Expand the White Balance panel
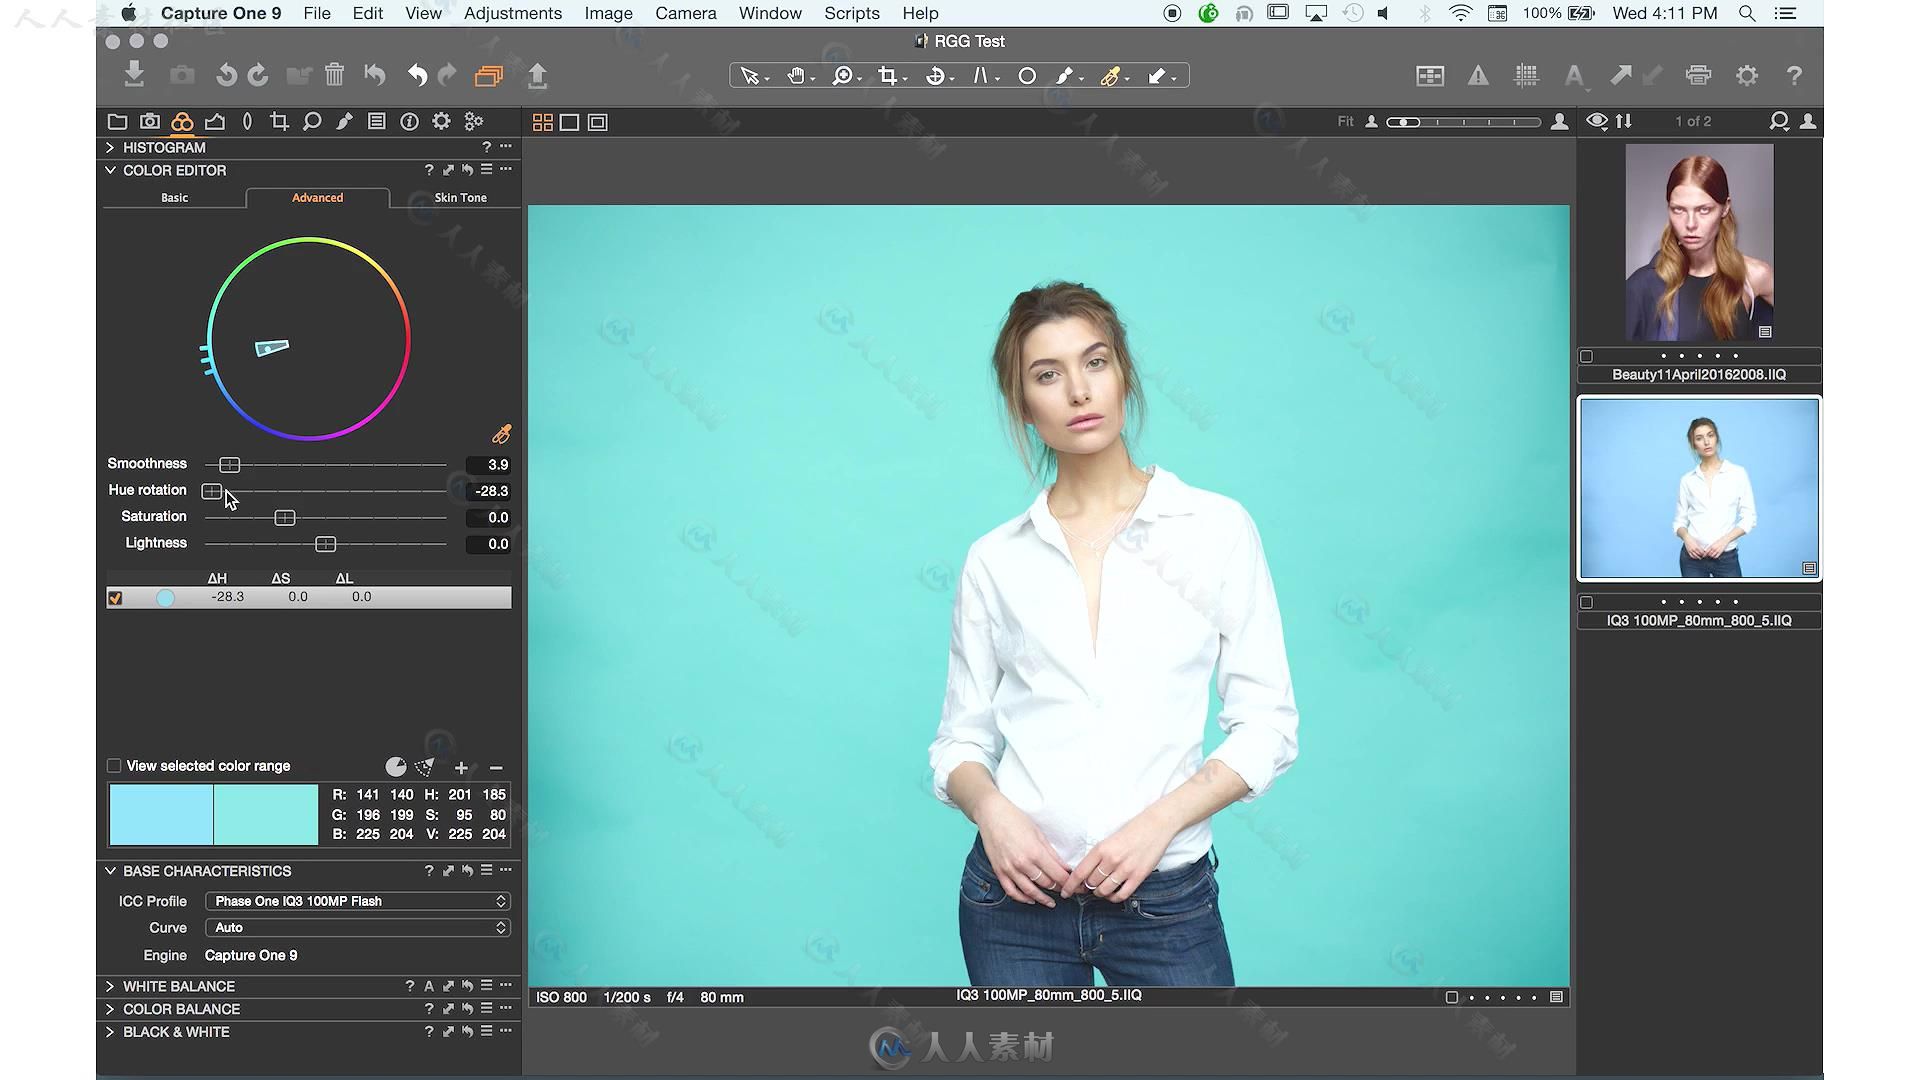This screenshot has width=1920, height=1080. click(x=110, y=986)
